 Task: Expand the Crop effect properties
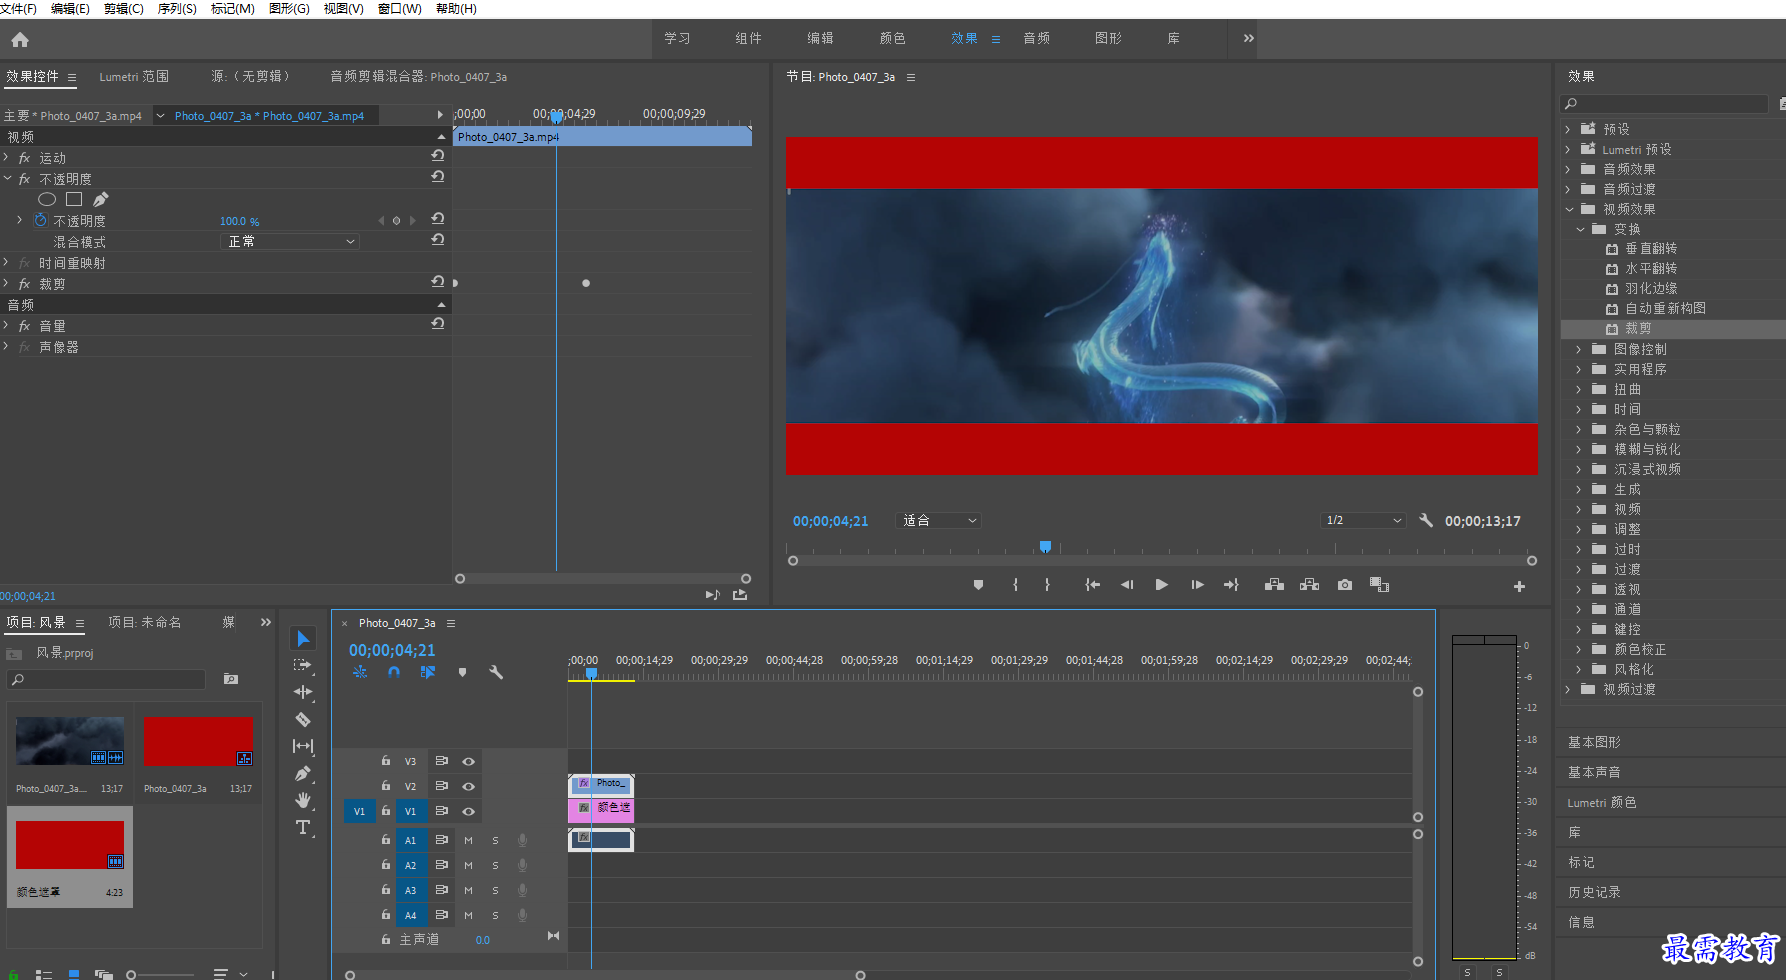coord(7,283)
